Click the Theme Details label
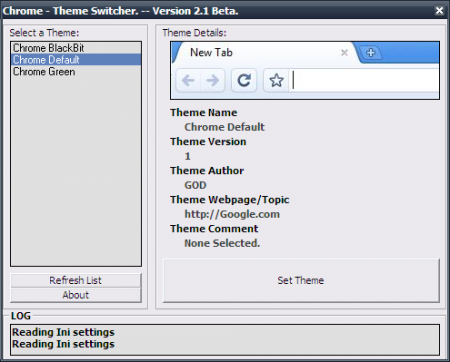This screenshot has width=450, height=362. pyautogui.click(x=194, y=33)
